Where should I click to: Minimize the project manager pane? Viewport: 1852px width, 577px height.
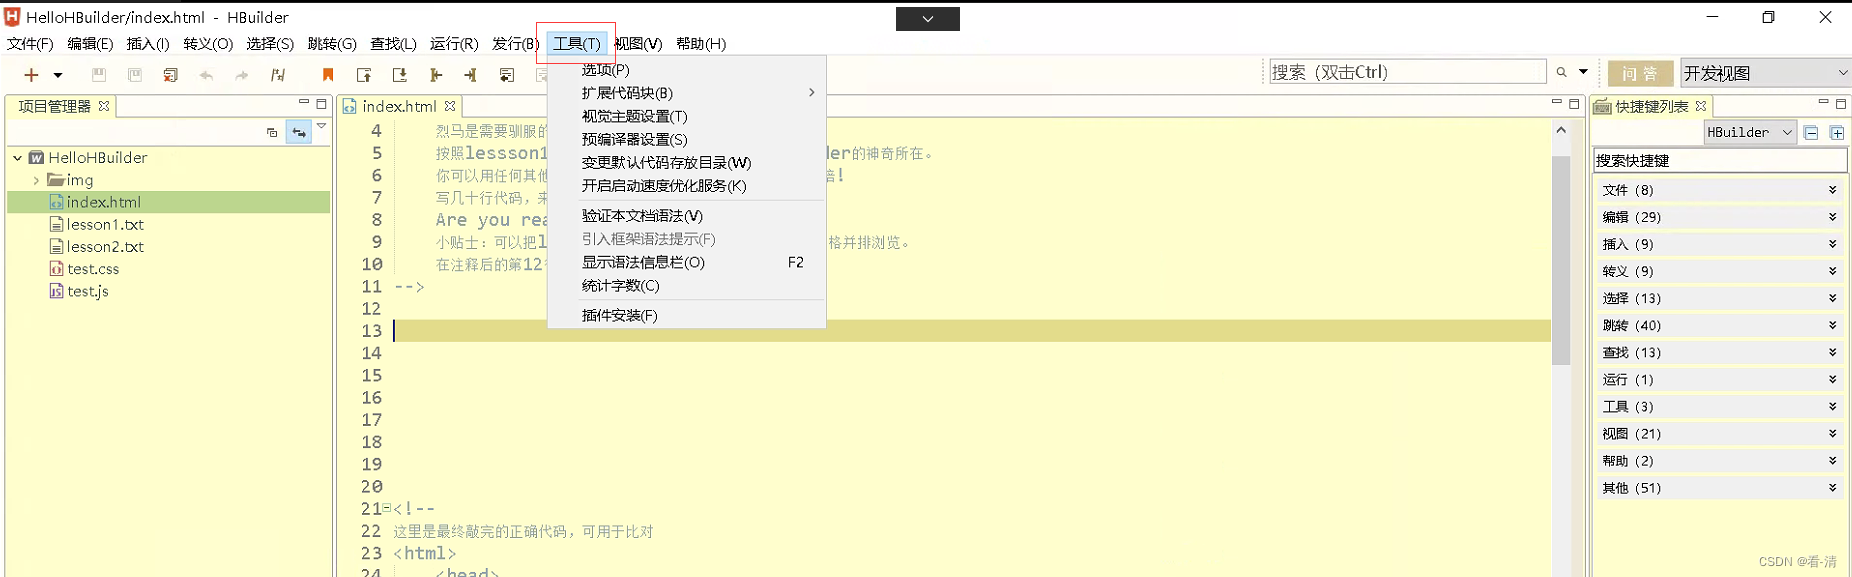[304, 103]
